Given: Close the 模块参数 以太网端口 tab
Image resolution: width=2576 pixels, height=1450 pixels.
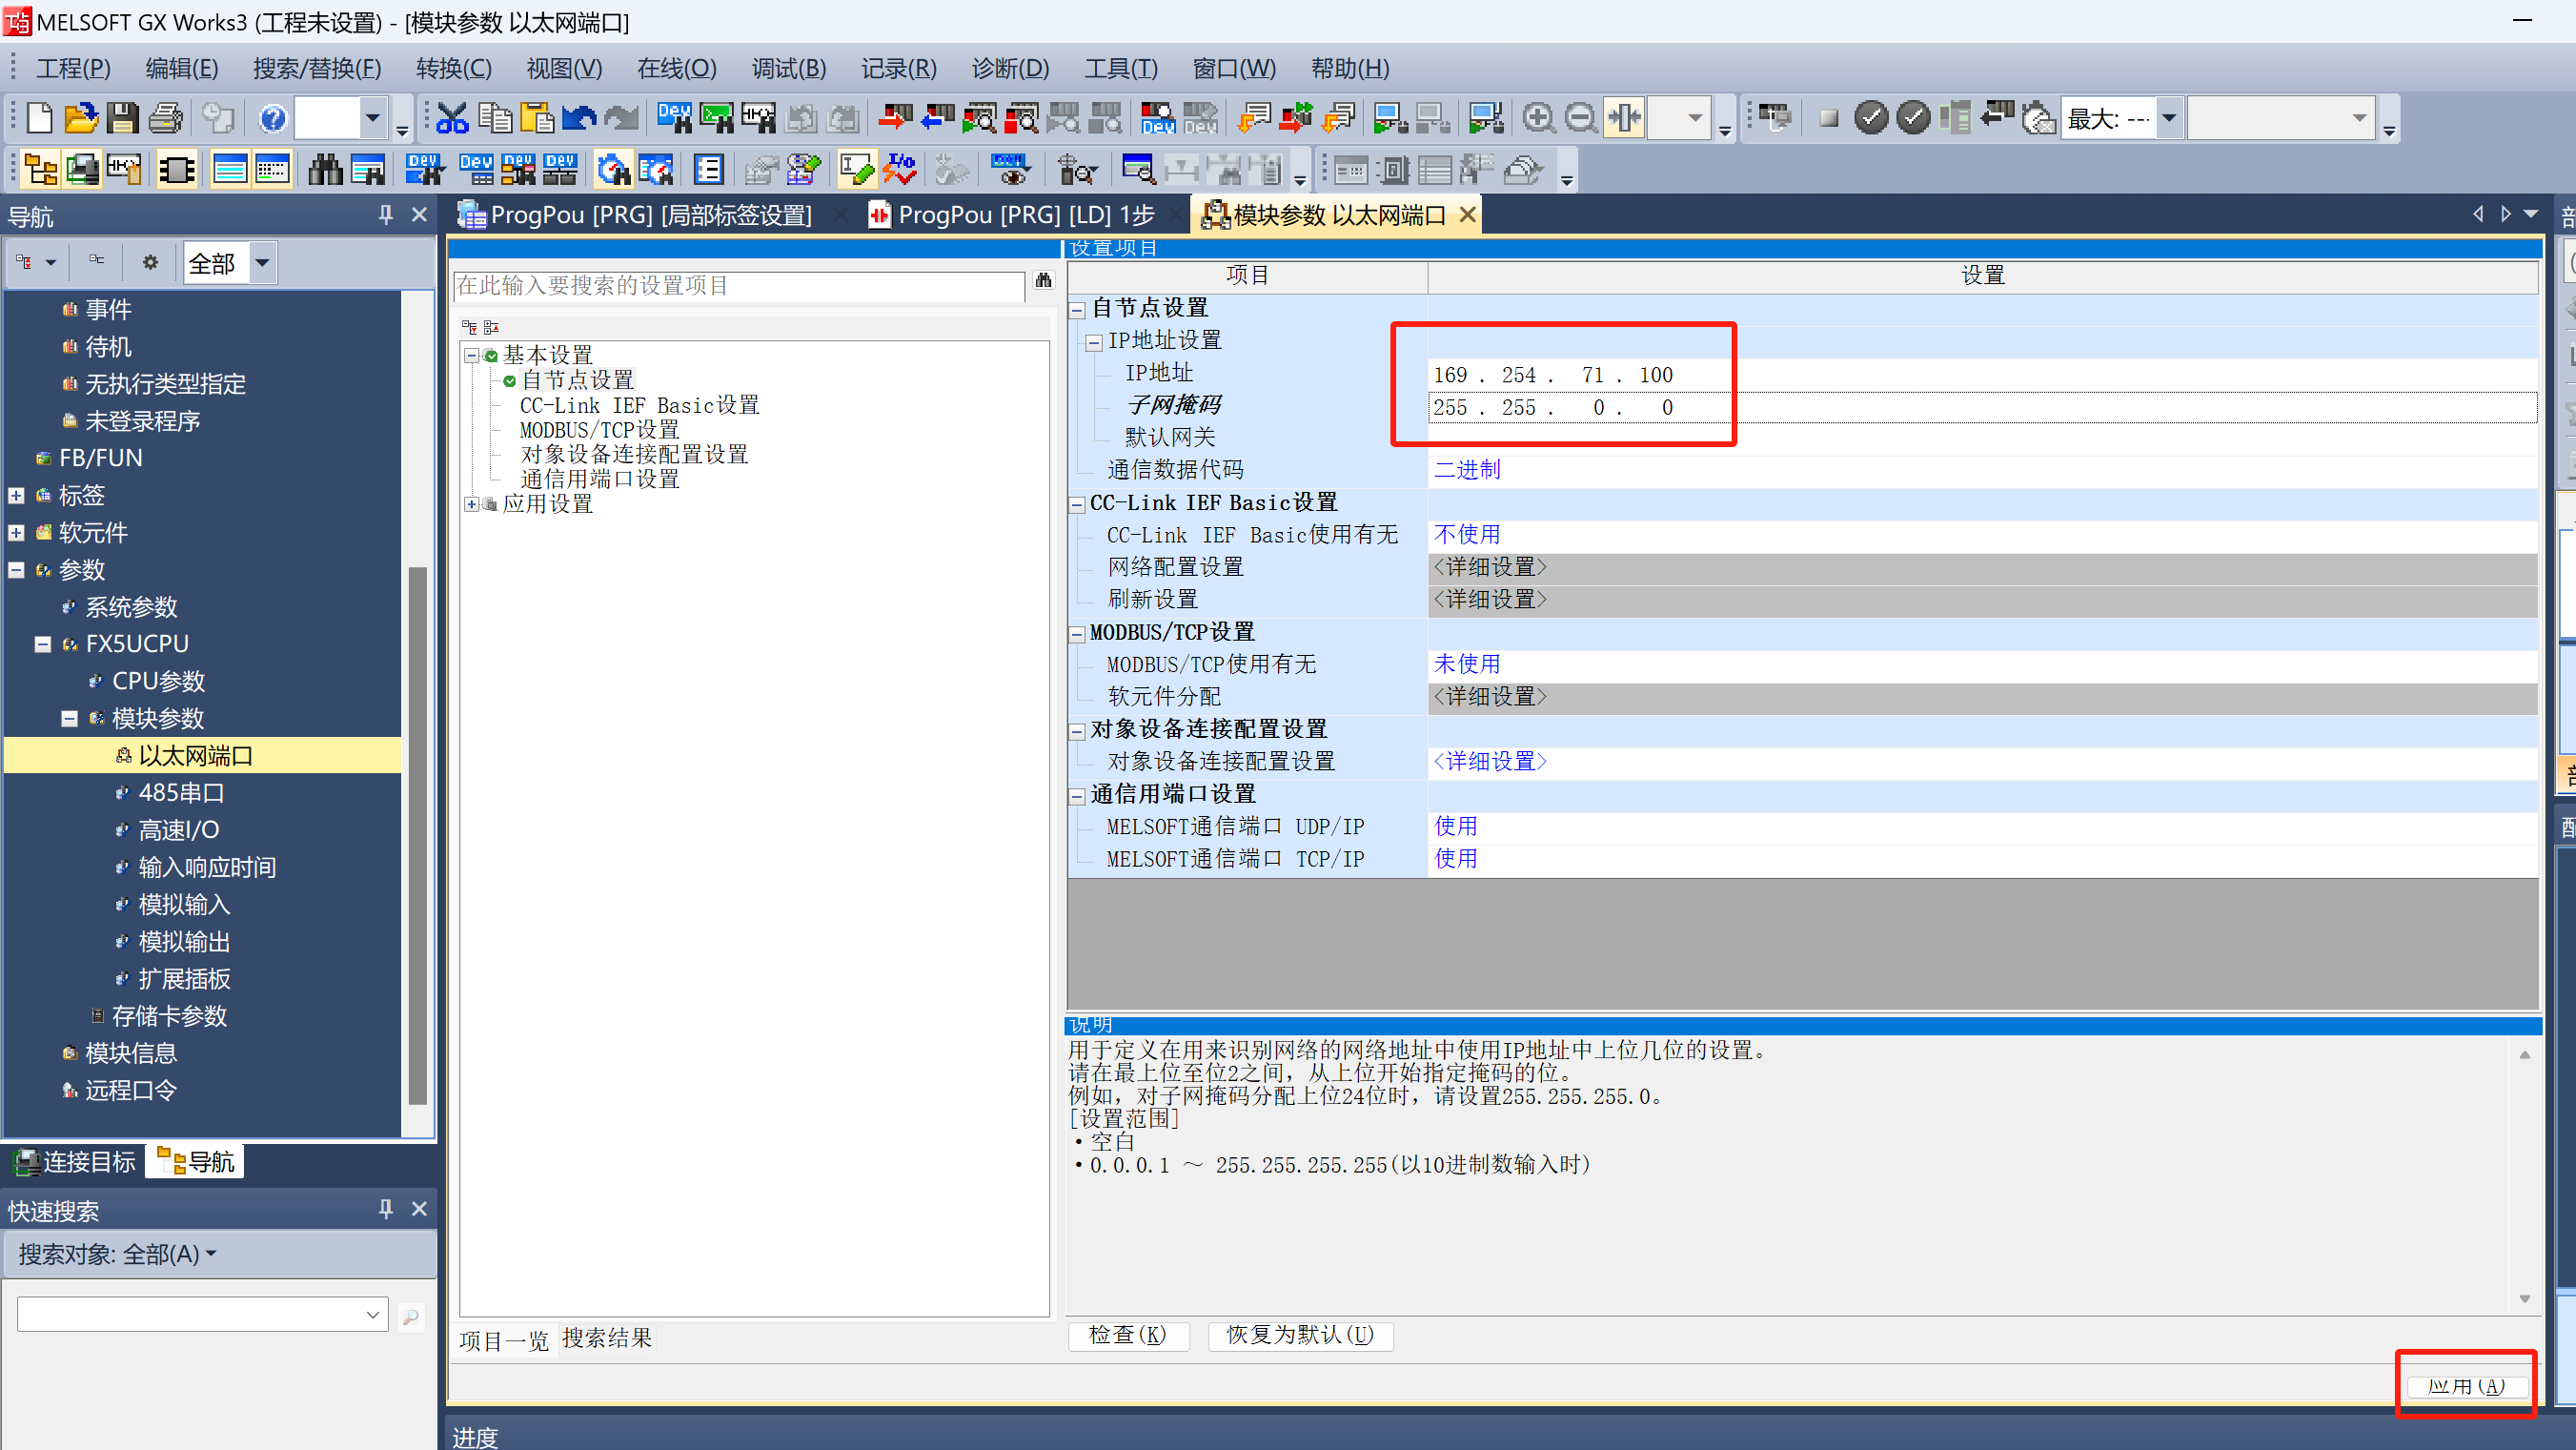Looking at the screenshot, I should pos(1467,215).
